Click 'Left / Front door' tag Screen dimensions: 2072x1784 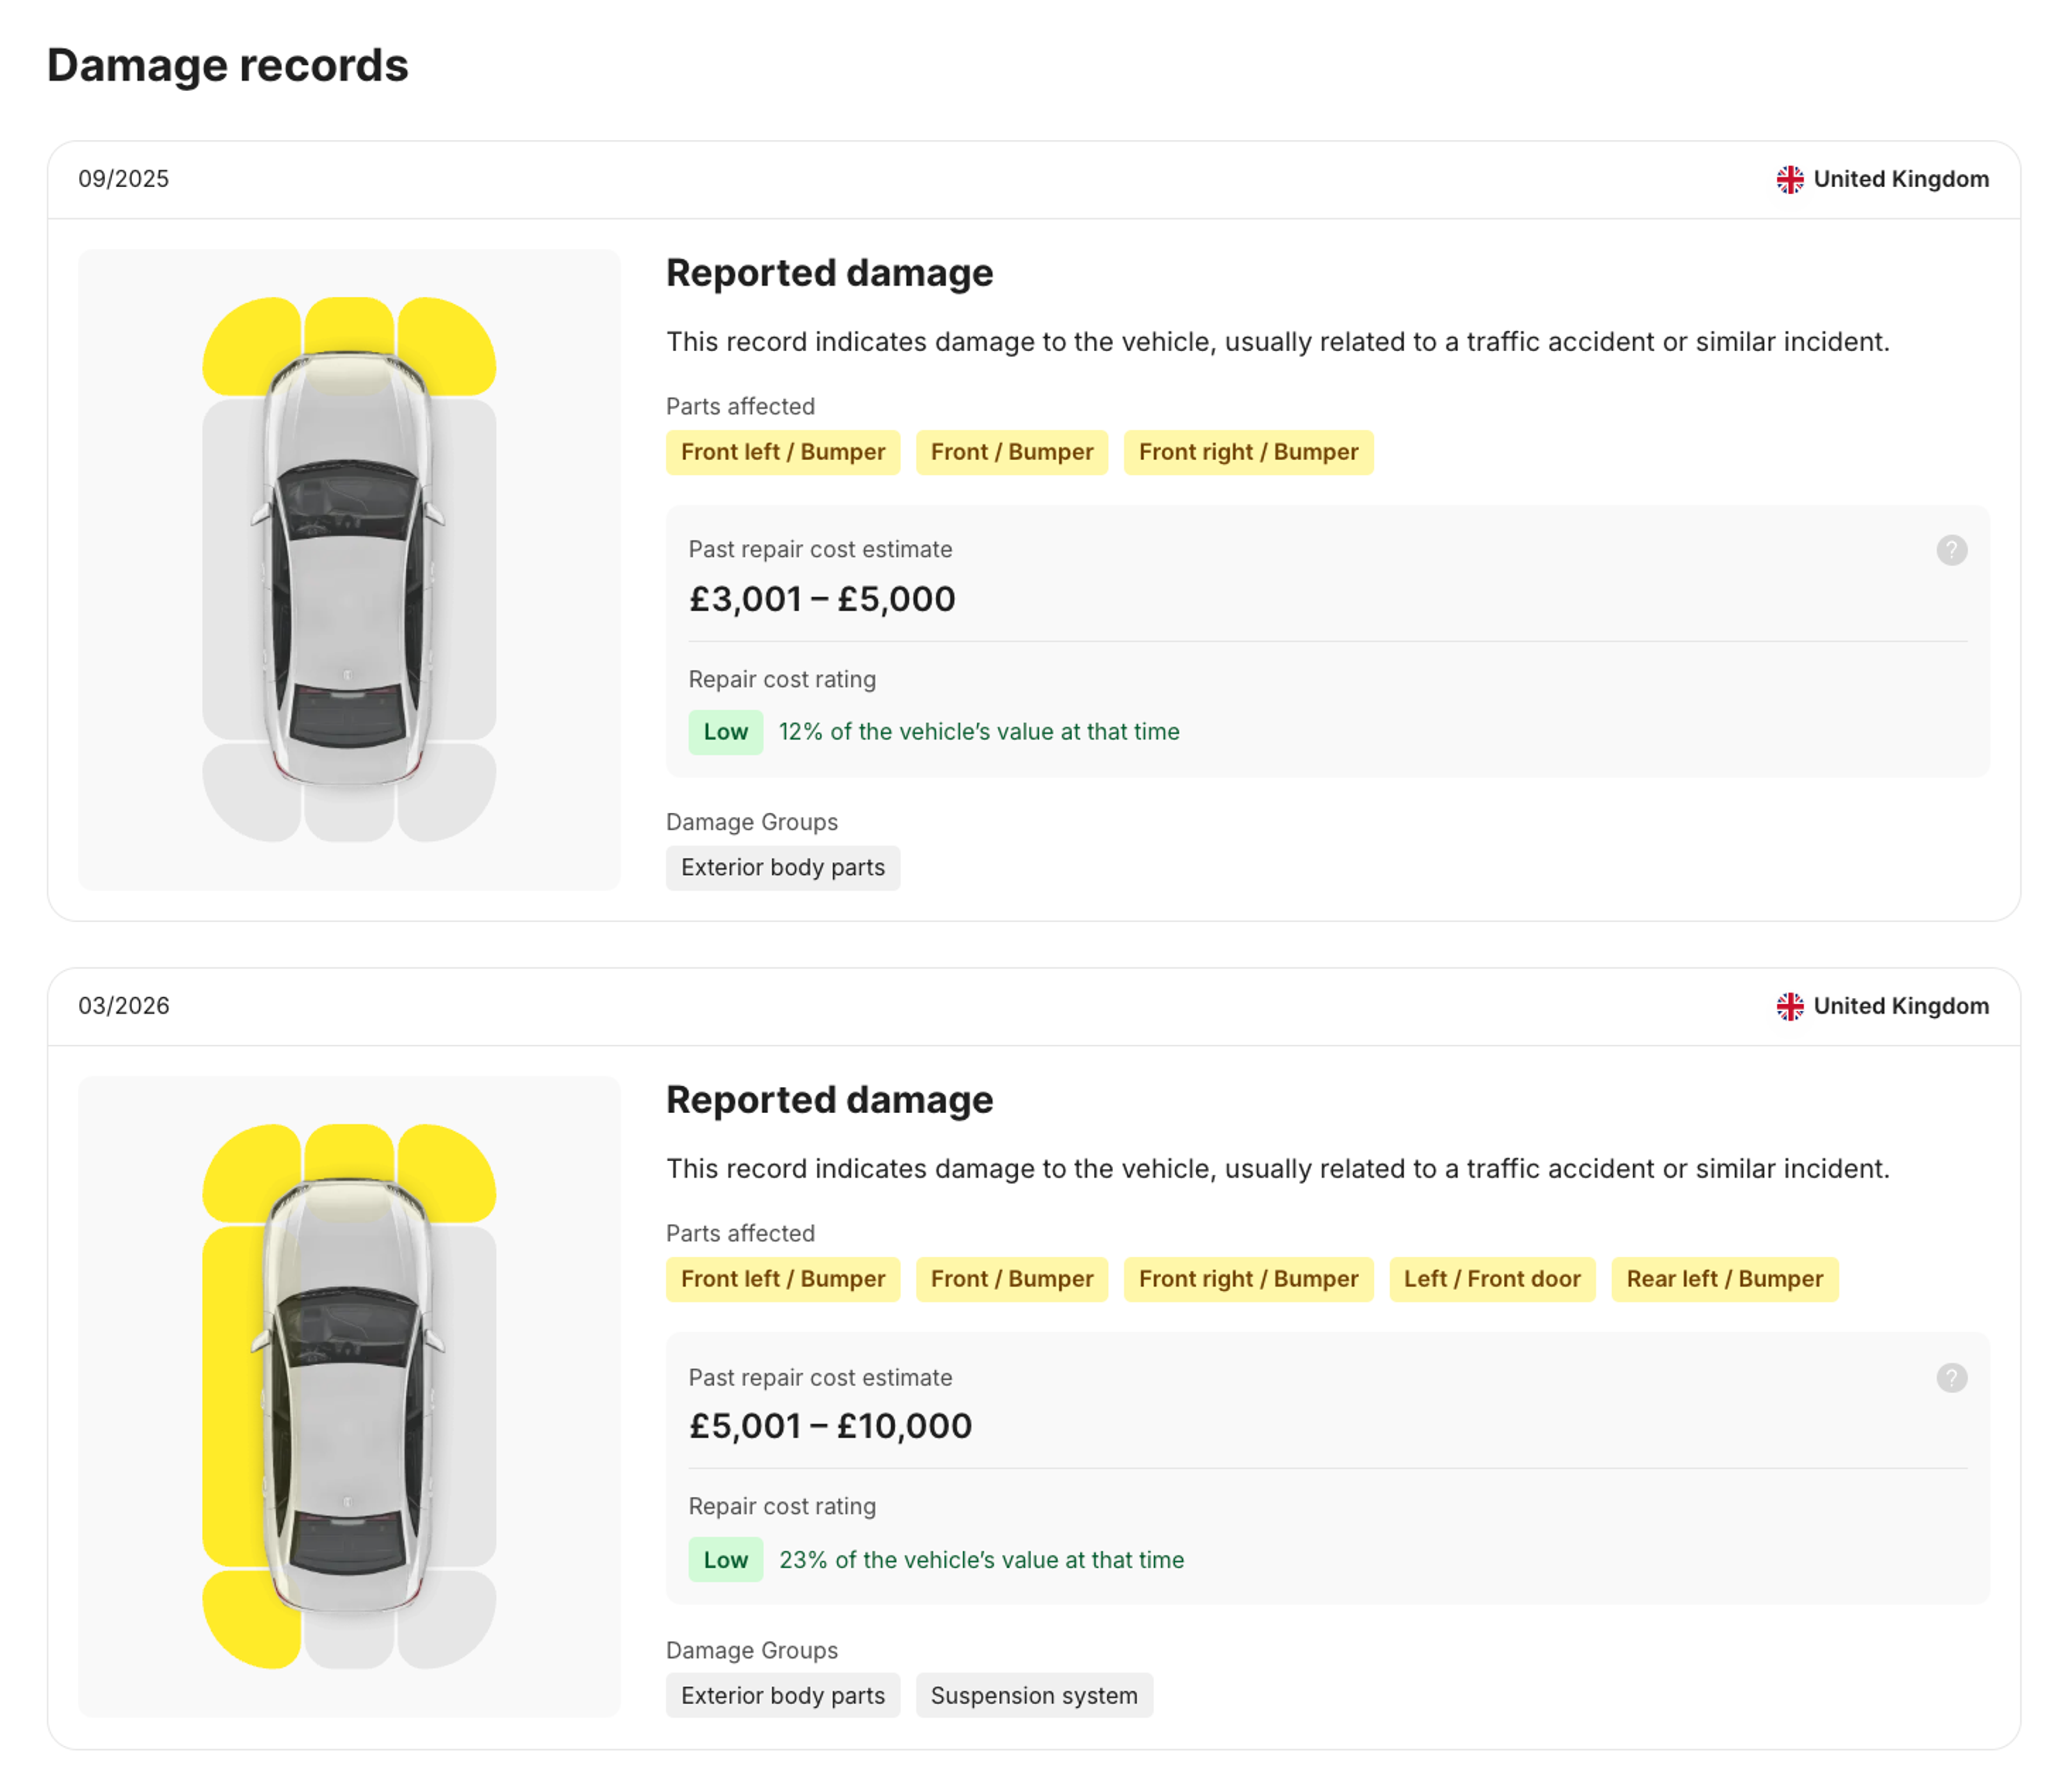click(x=1492, y=1279)
